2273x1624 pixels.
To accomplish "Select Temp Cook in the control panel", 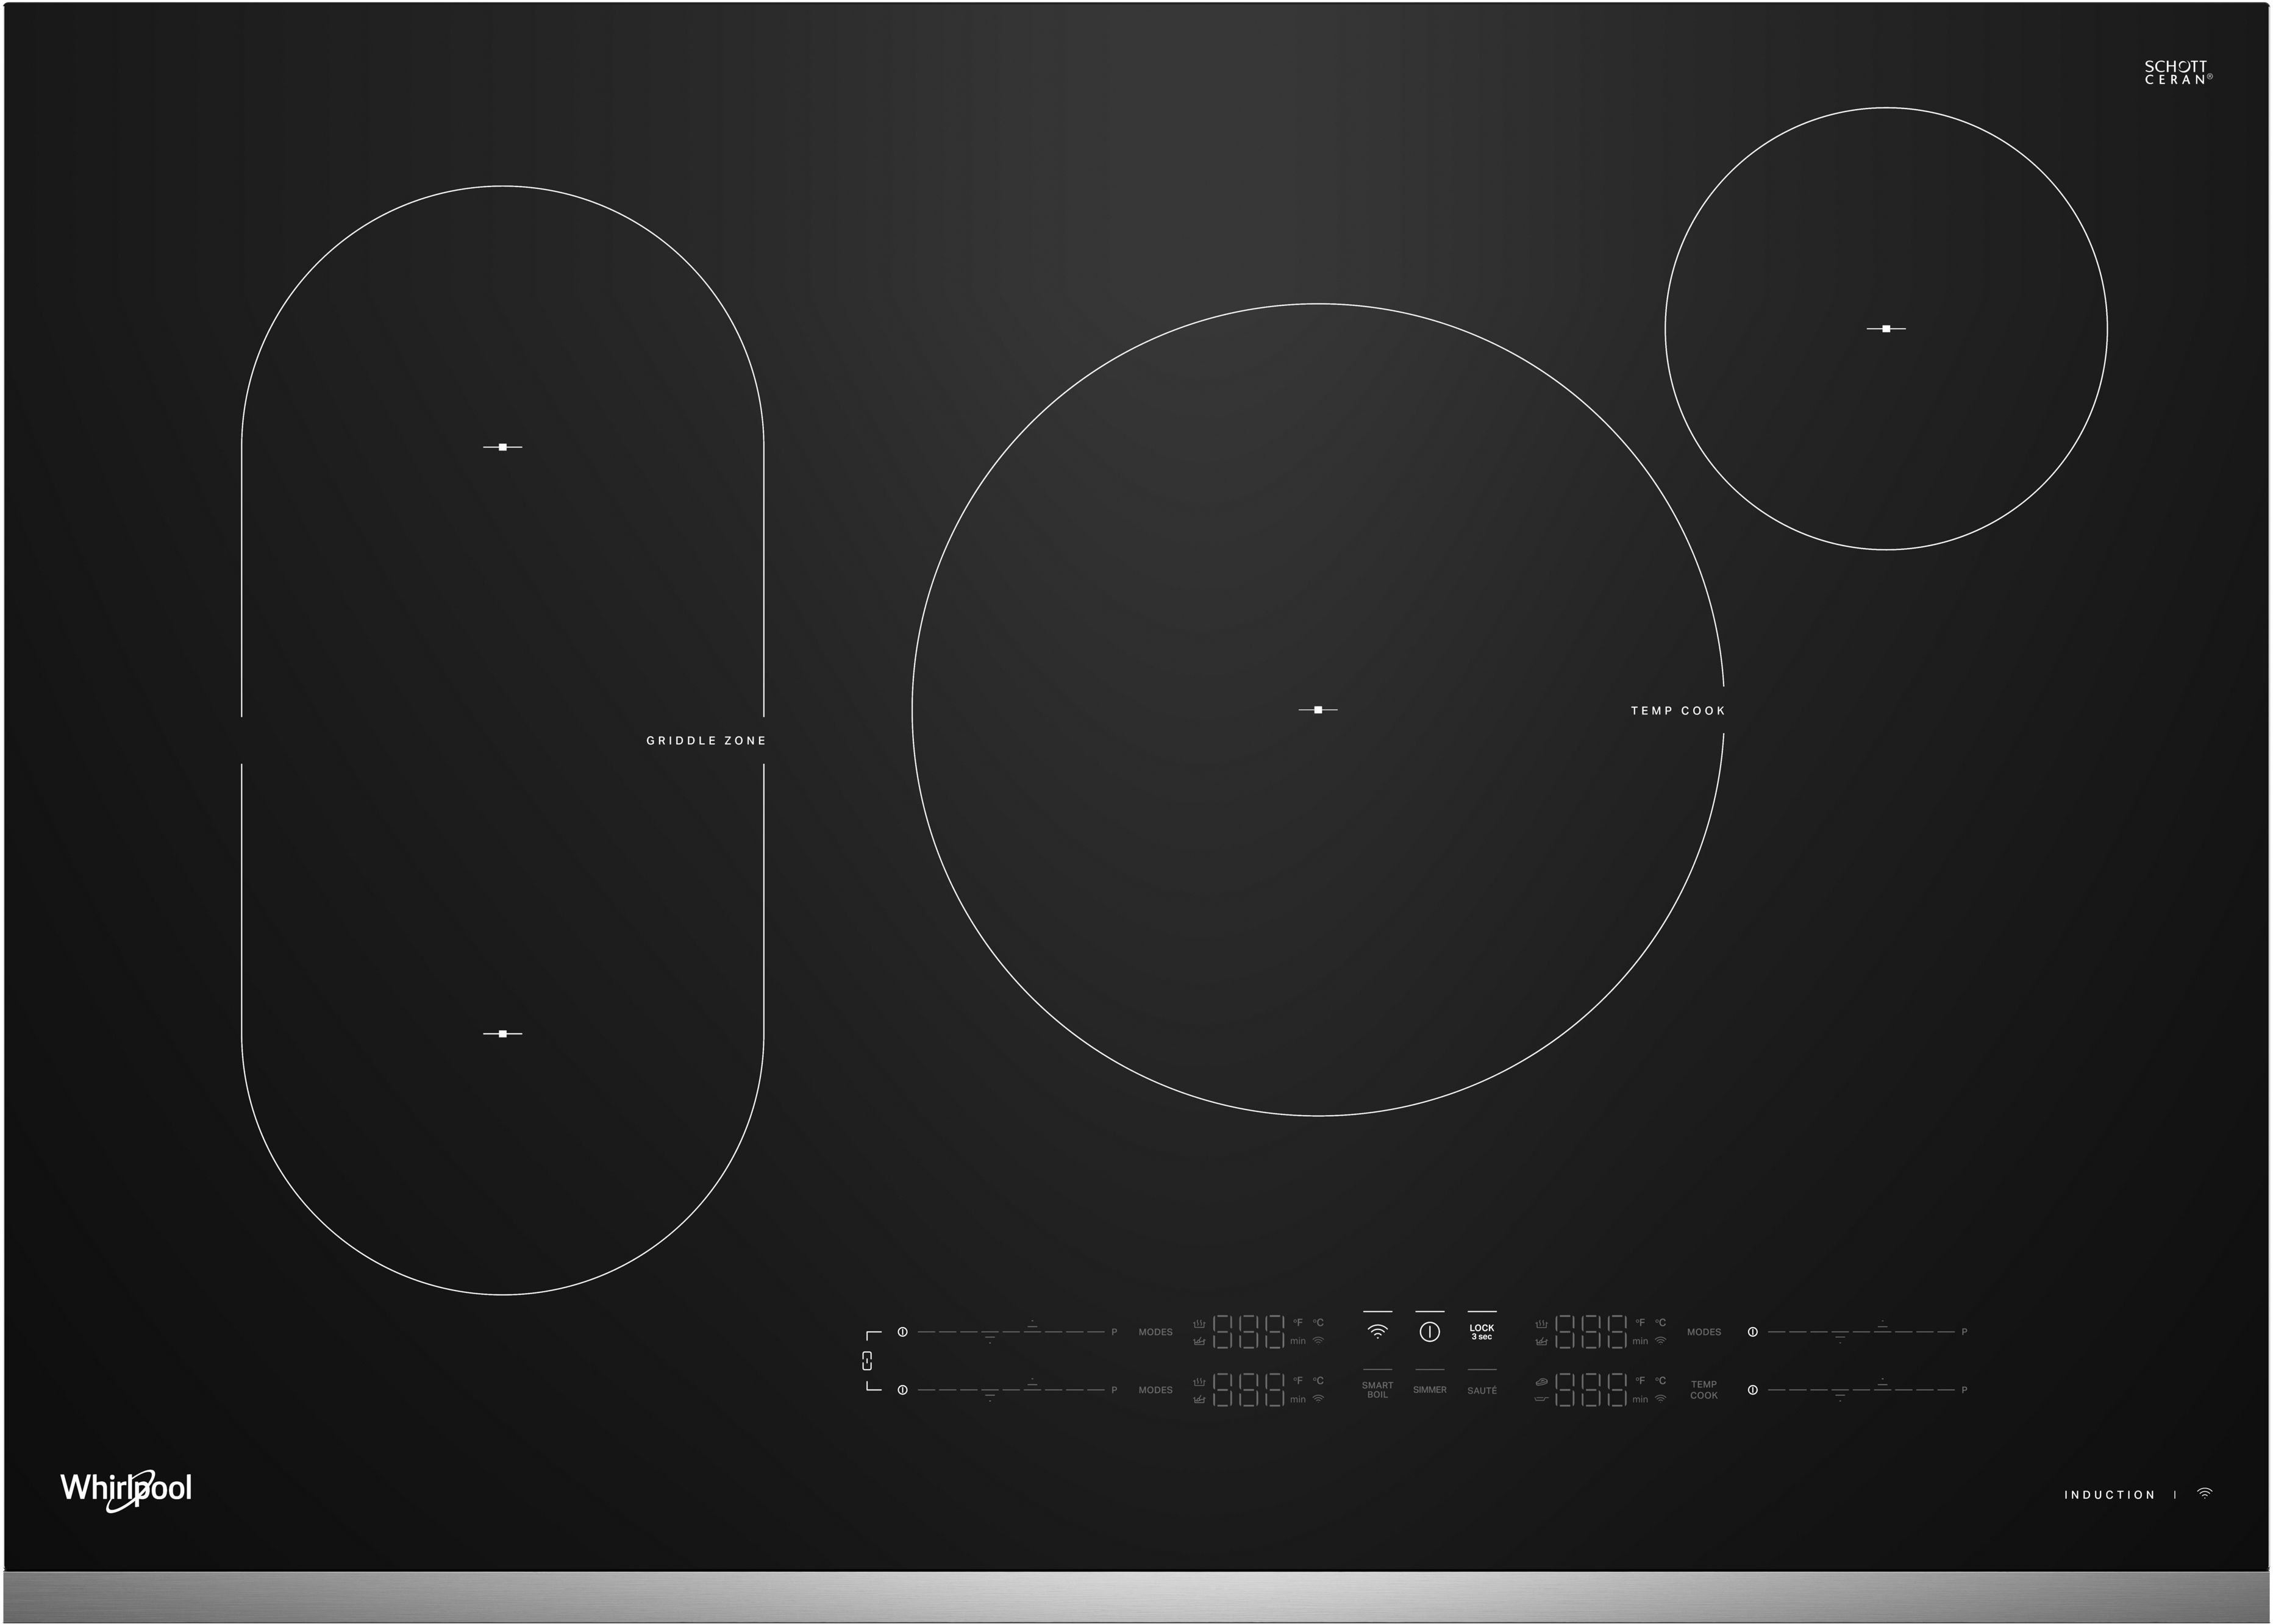I will (x=1704, y=1390).
